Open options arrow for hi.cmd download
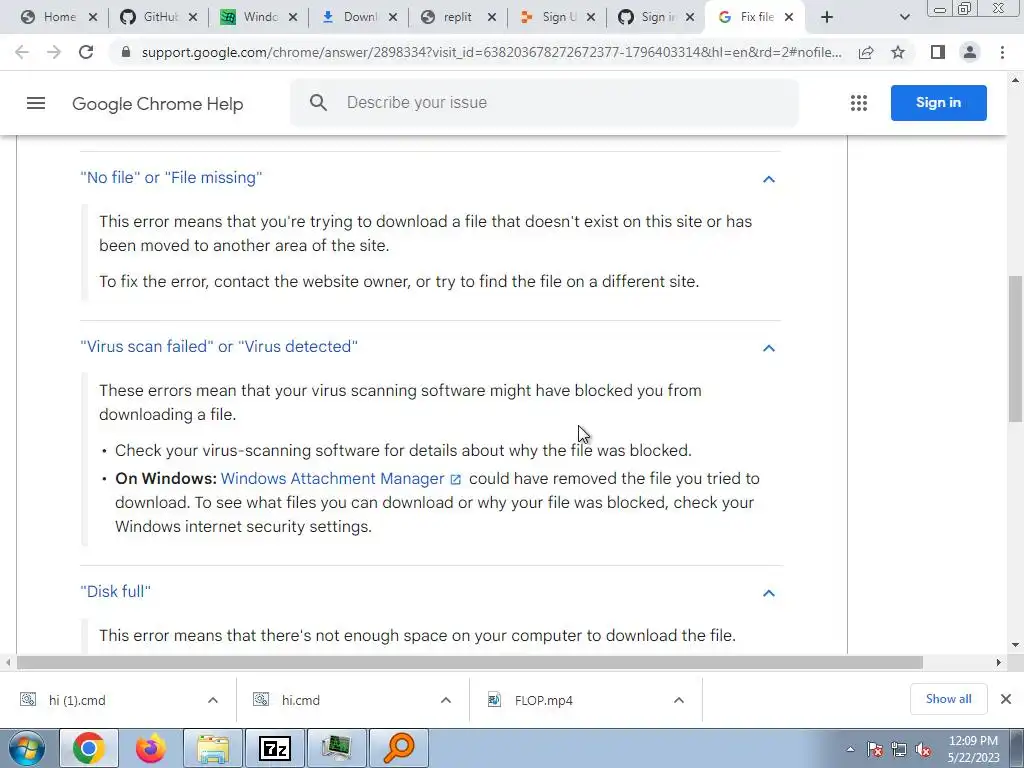 coord(445,700)
